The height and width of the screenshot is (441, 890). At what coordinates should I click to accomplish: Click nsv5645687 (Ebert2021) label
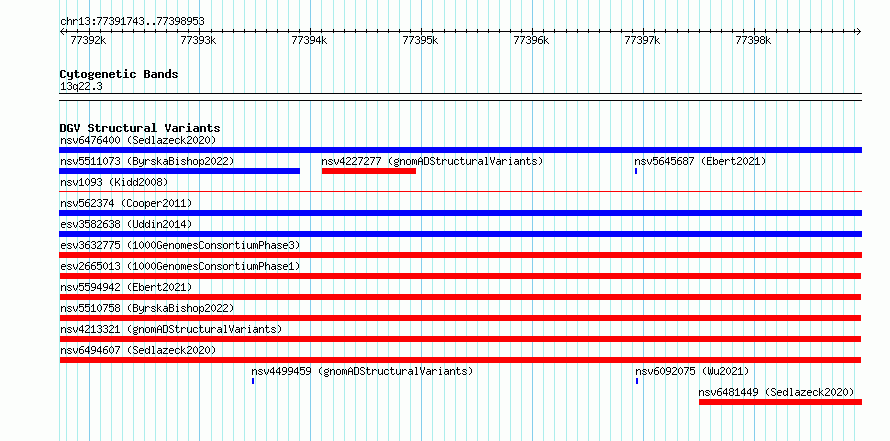700,161
